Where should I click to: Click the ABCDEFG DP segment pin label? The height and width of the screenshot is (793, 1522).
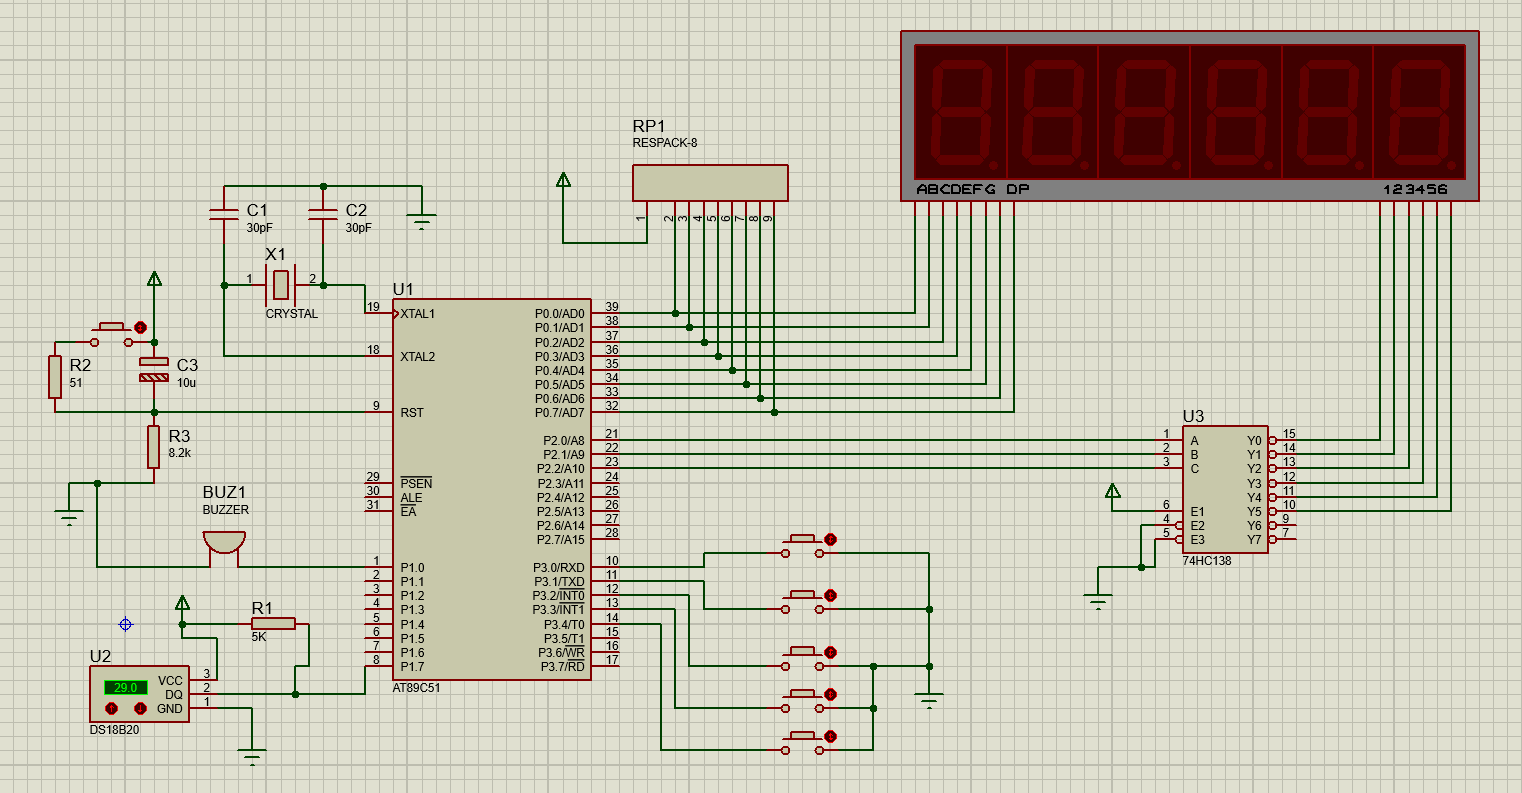click(972, 189)
